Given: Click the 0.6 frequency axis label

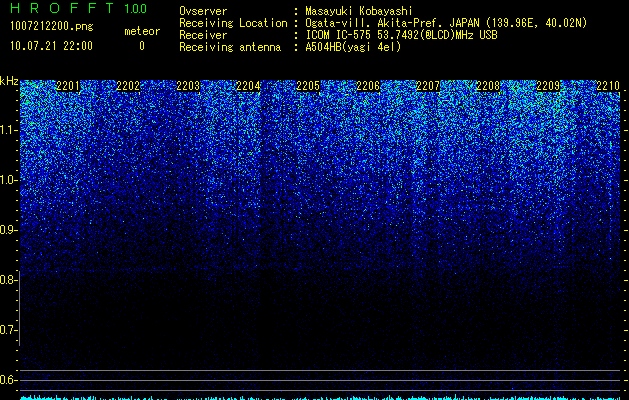Looking at the screenshot, I should coord(7,380).
